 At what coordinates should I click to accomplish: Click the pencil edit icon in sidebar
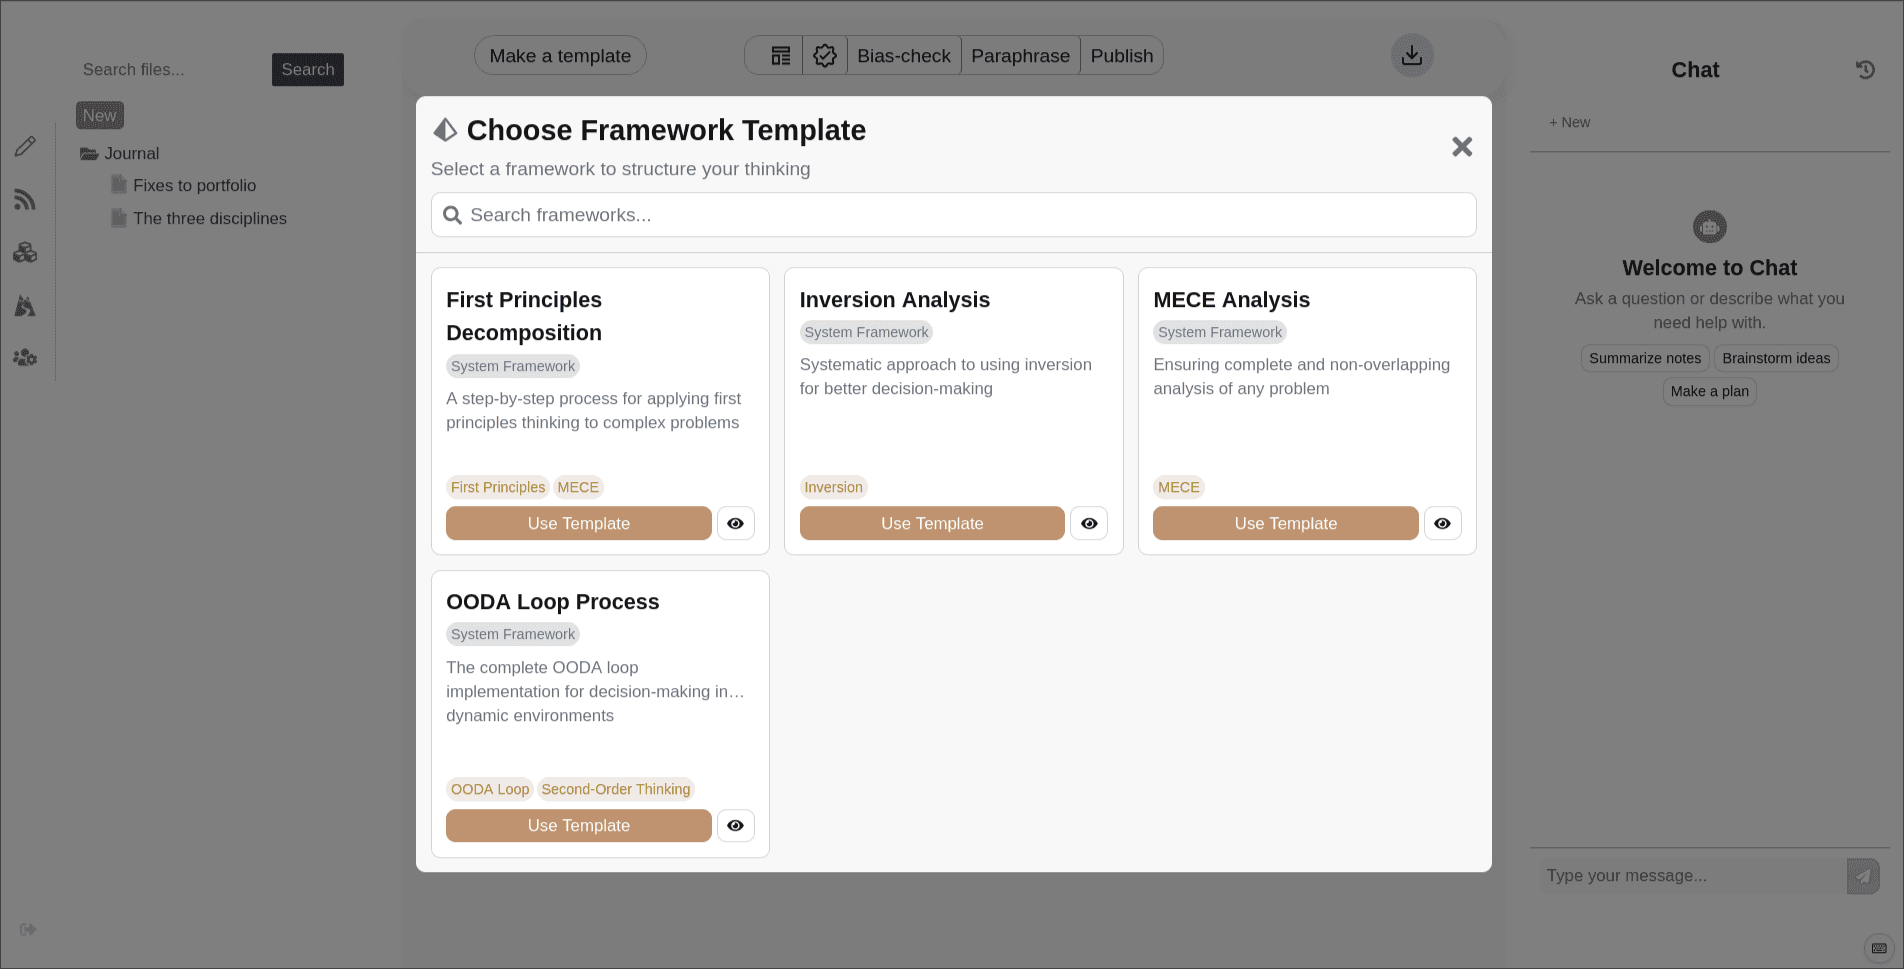(25, 147)
